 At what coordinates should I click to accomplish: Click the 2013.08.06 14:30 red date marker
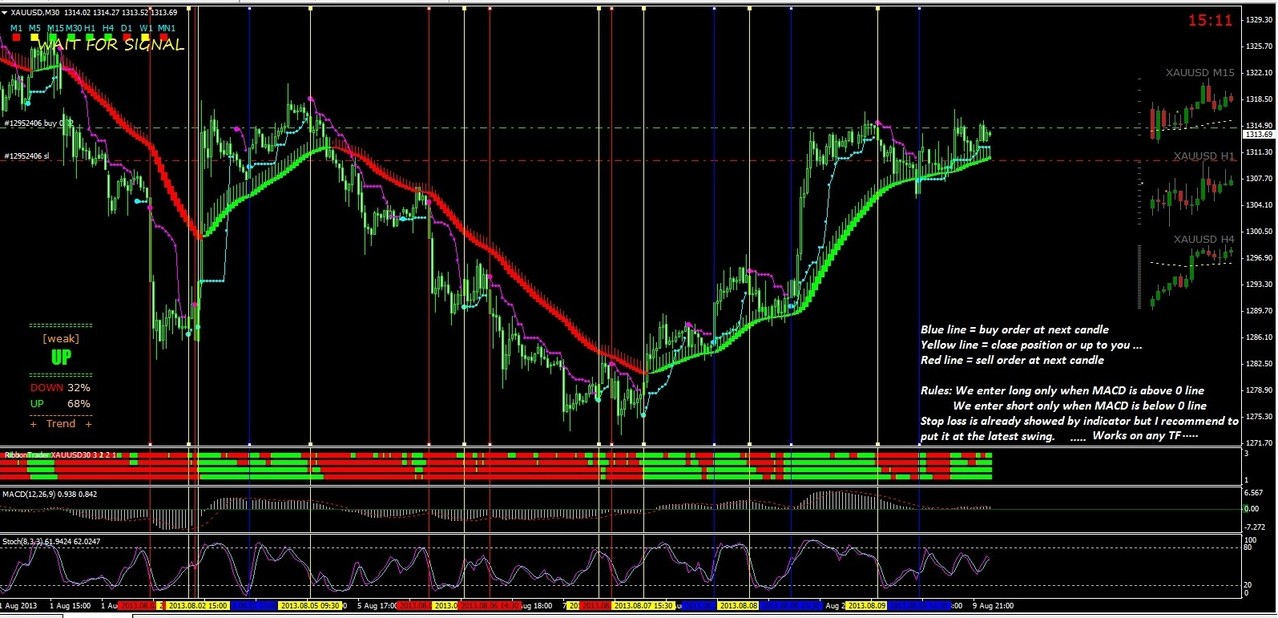(x=490, y=606)
